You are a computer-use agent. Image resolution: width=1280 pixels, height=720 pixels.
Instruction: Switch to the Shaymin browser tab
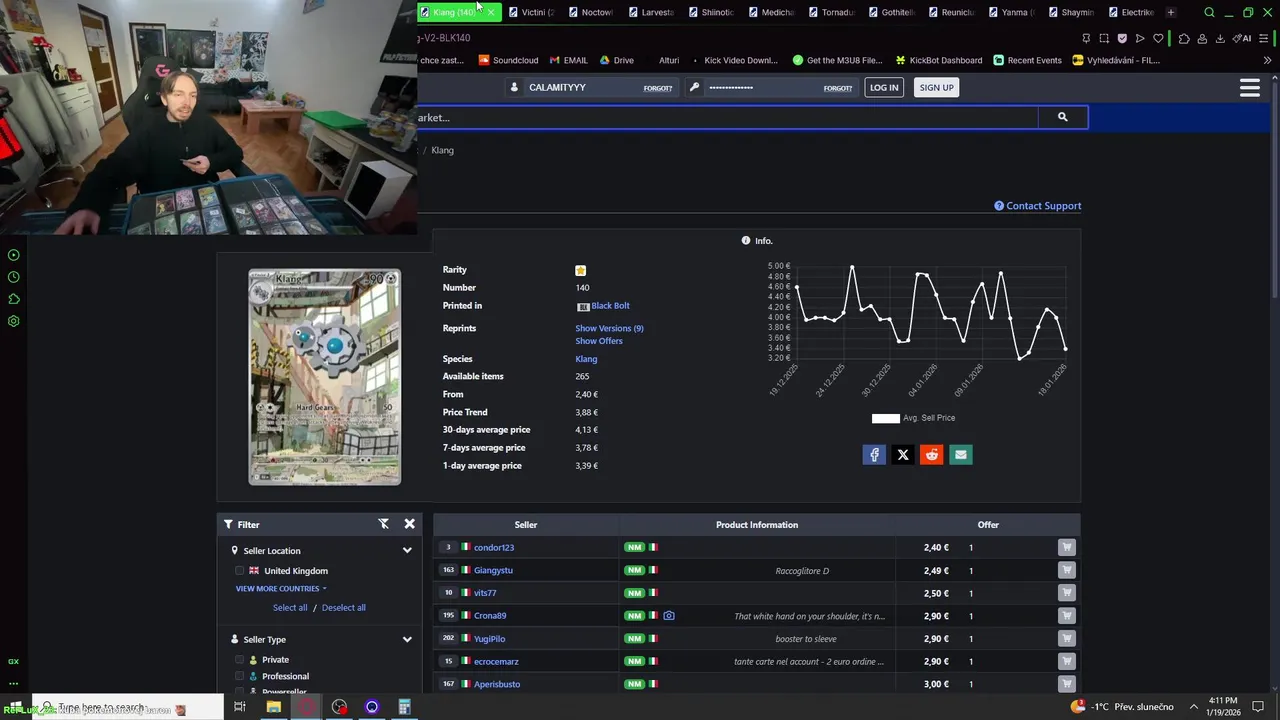click(1070, 12)
